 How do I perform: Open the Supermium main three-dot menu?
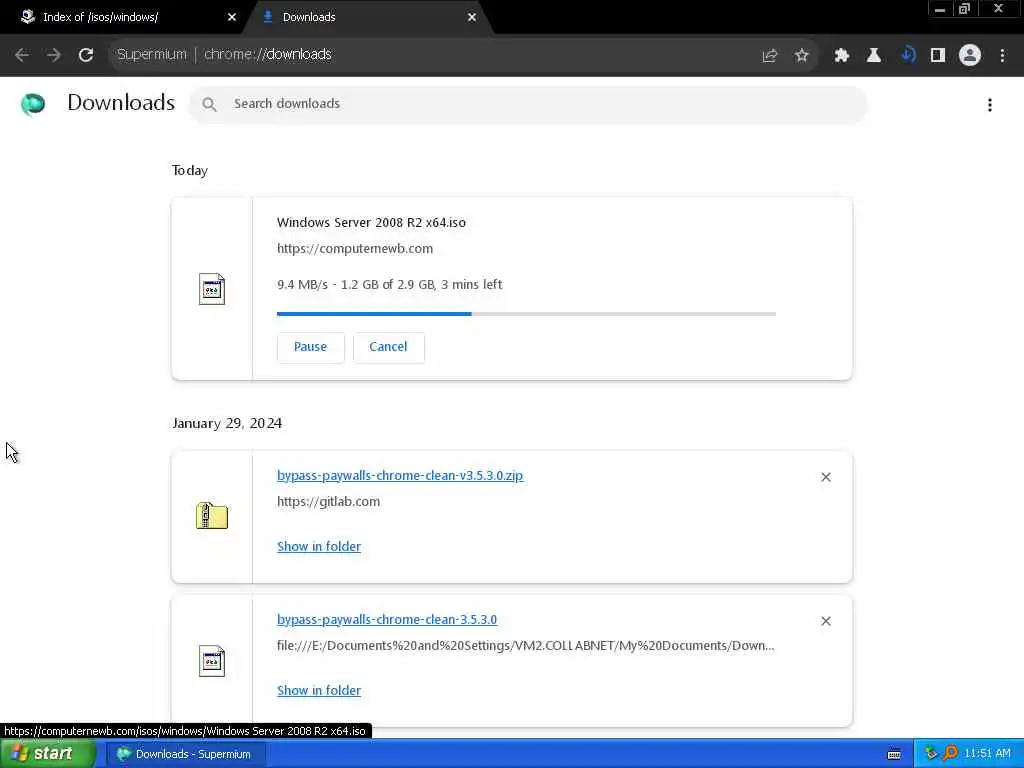tap(1002, 56)
